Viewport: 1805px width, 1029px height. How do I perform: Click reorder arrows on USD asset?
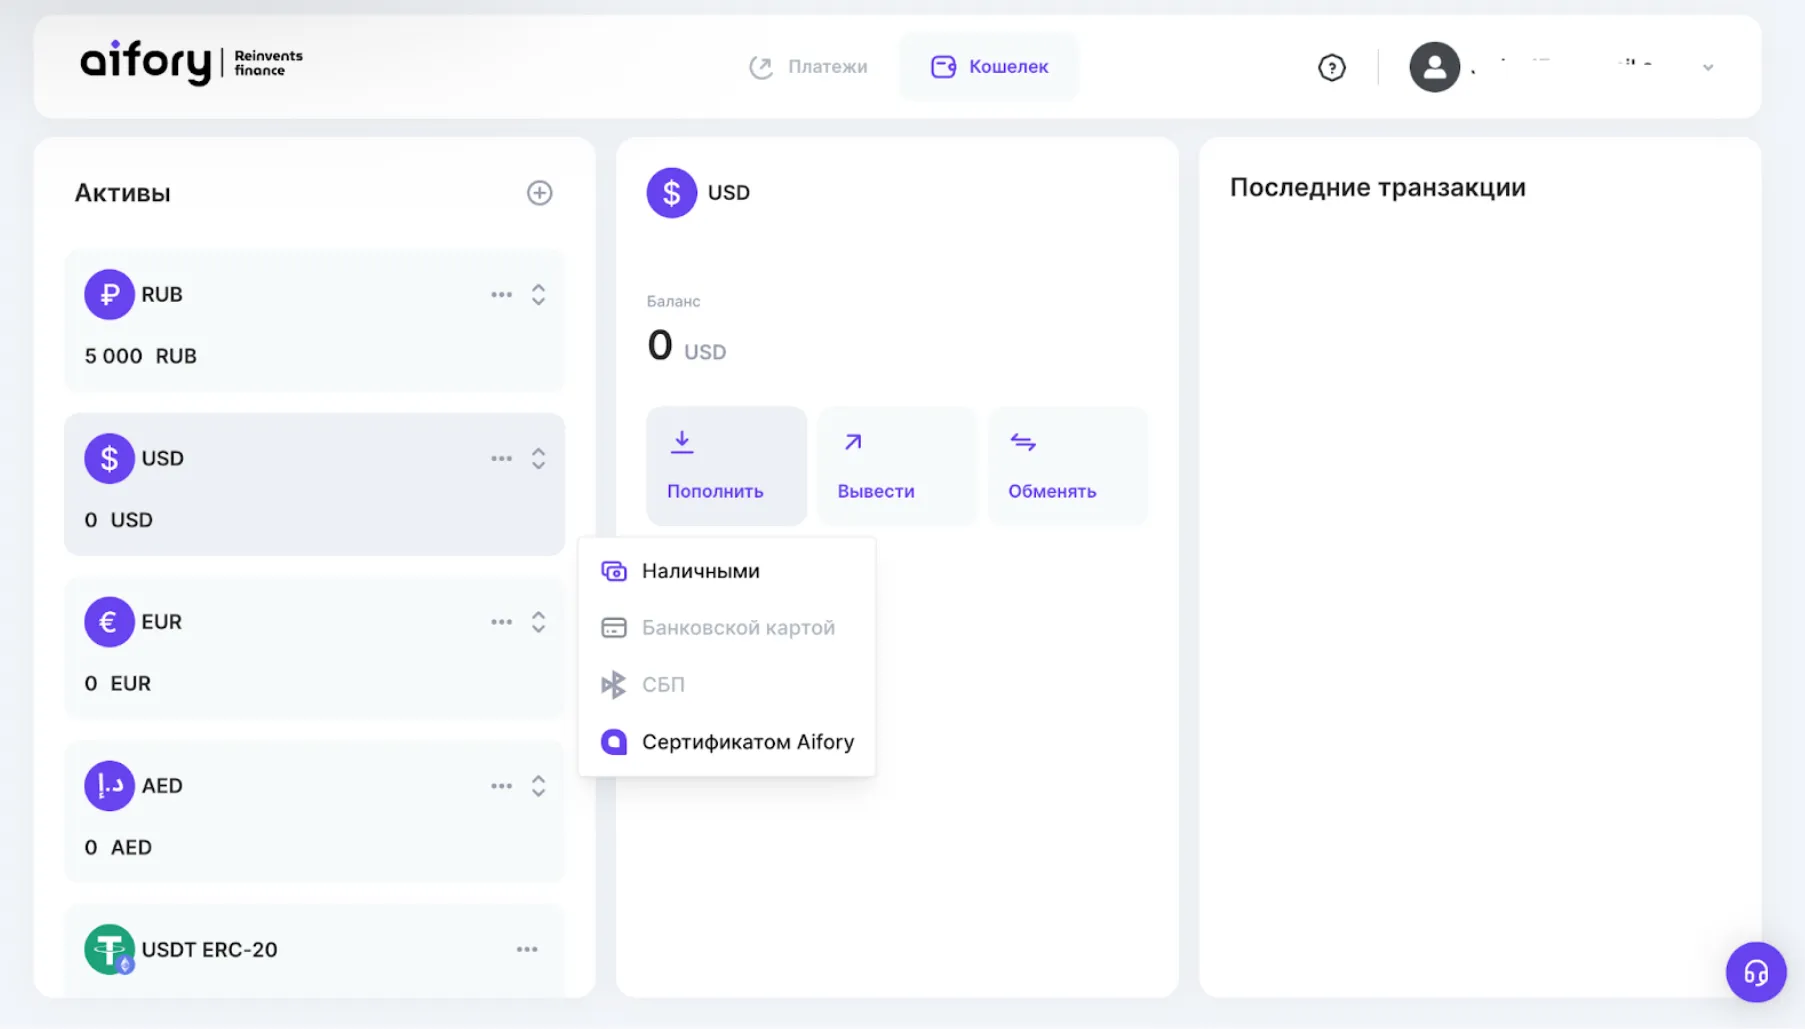(x=538, y=459)
